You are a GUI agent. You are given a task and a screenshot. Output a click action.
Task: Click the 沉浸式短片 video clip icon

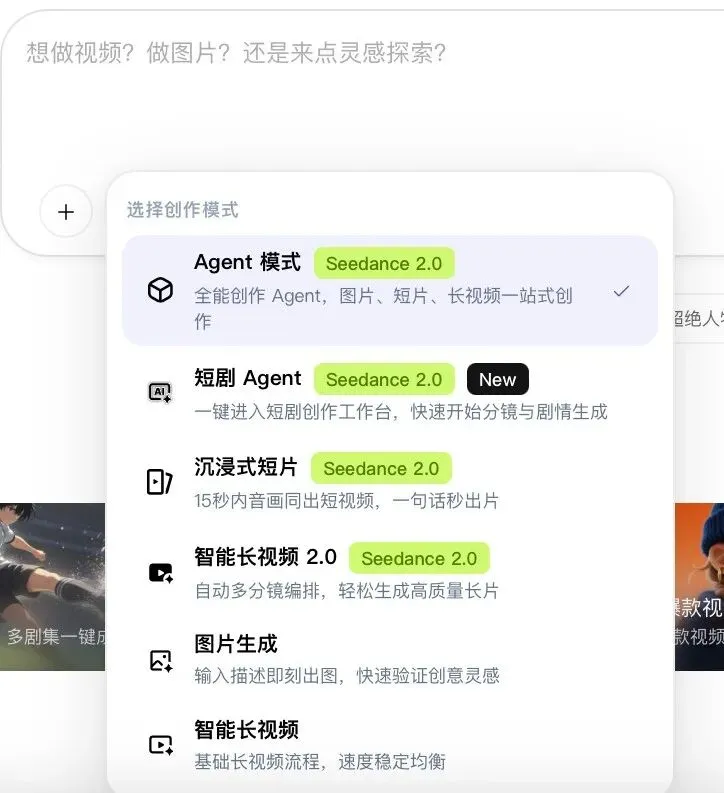160,481
